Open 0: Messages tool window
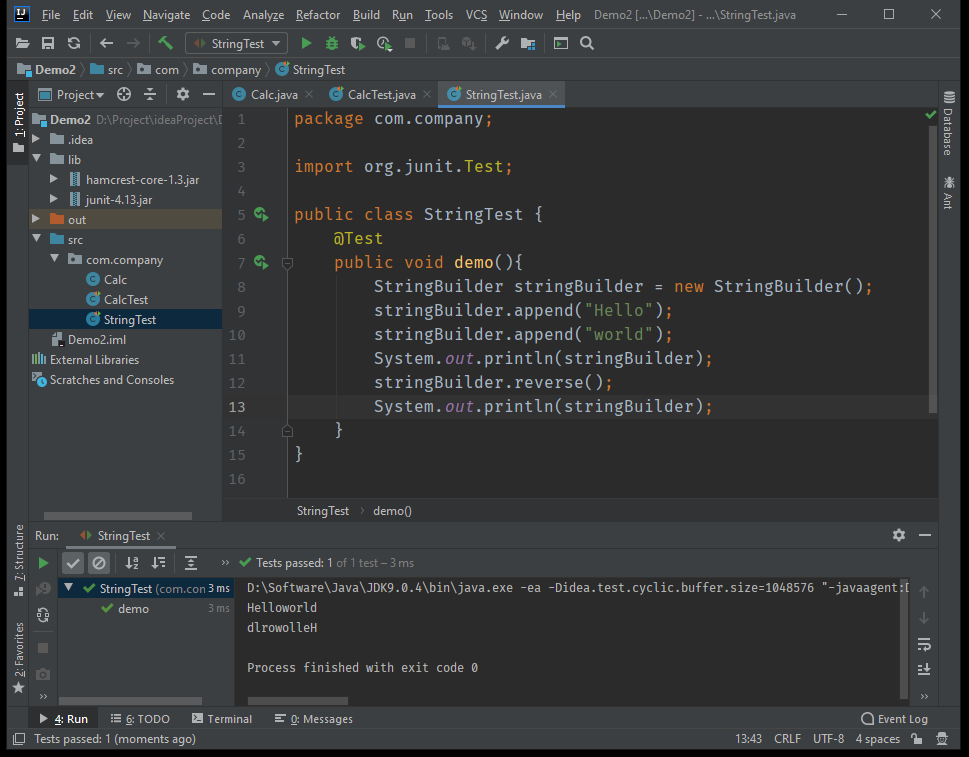Viewport: 969px width, 757px height. pyautogui.click(x=313, y=719)
